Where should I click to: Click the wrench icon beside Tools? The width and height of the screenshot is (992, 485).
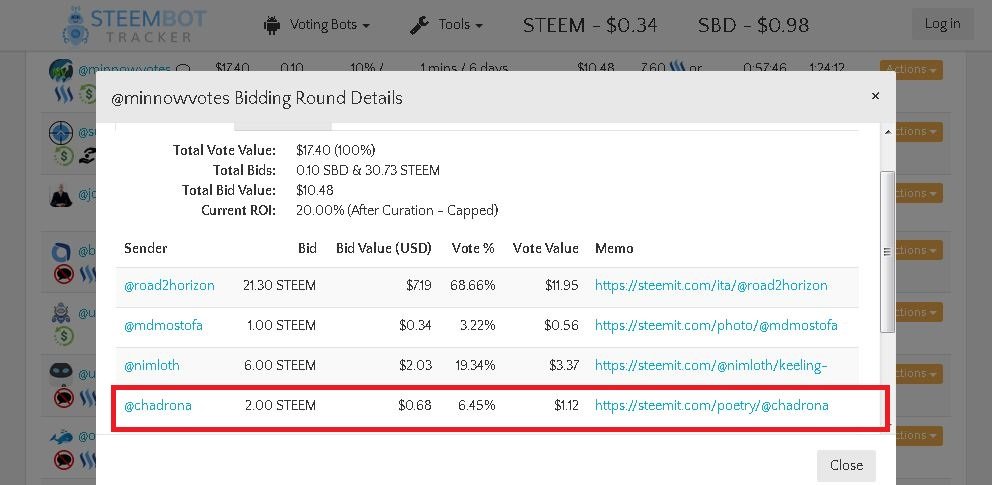coord(419,25)
